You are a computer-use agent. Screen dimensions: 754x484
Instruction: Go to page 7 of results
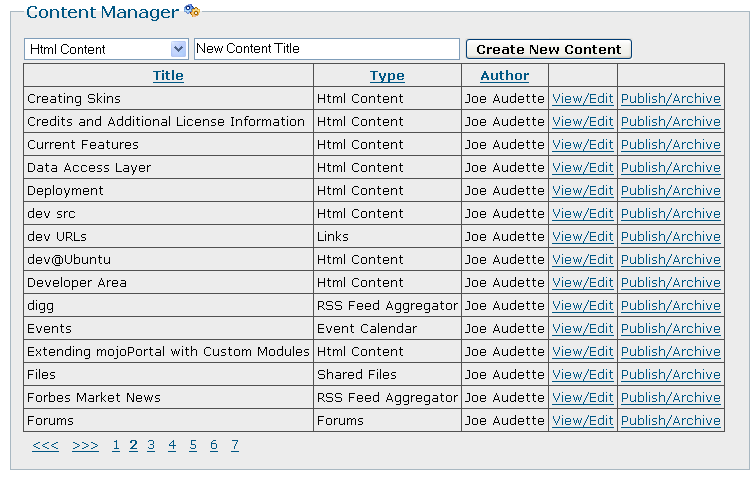coord(235,446)
